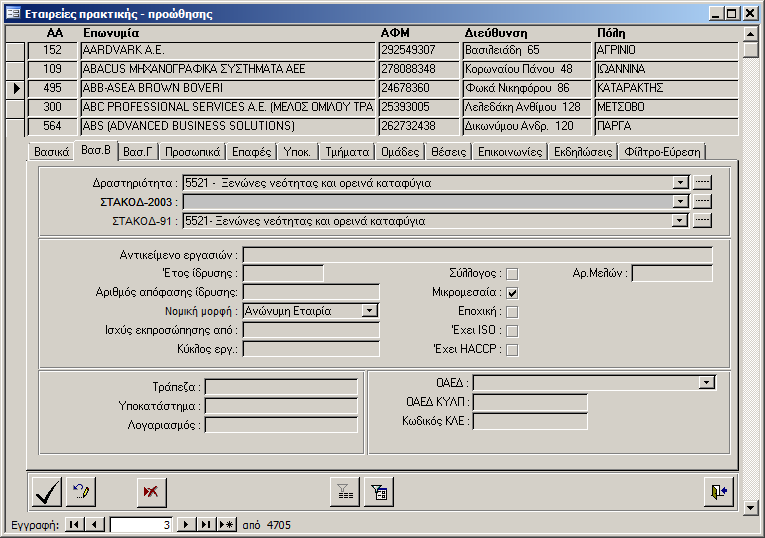
Task: Open the Φίλτρο-Εύρεση tab
Action: click(x=664, y=152)
